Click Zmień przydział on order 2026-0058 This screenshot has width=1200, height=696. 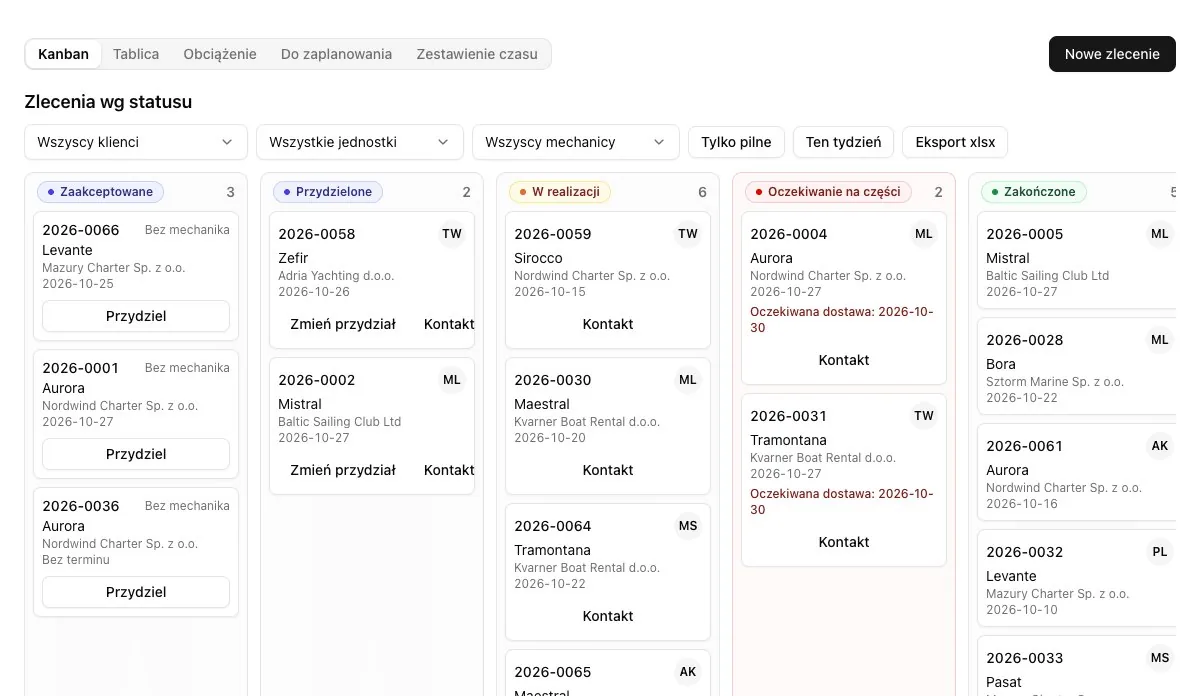pos(343,324)
